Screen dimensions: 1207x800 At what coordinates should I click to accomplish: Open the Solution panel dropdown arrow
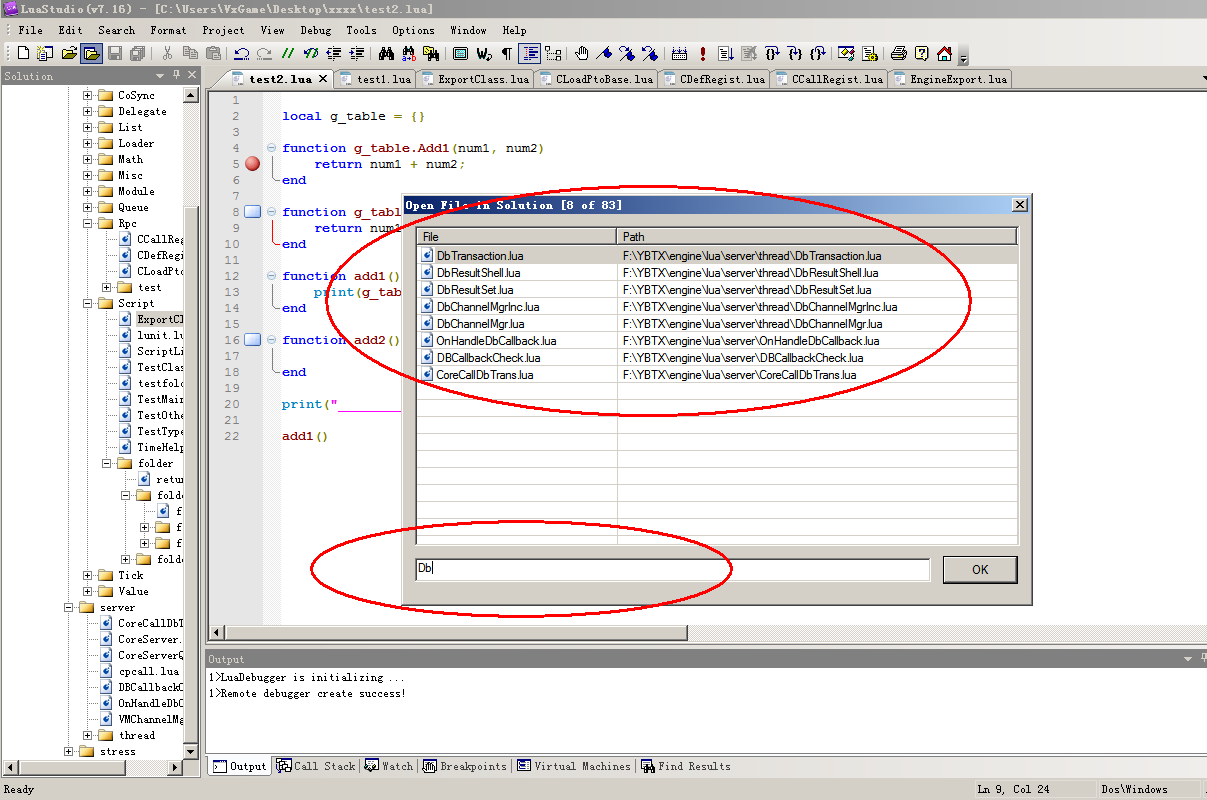[x=160, y=76]
